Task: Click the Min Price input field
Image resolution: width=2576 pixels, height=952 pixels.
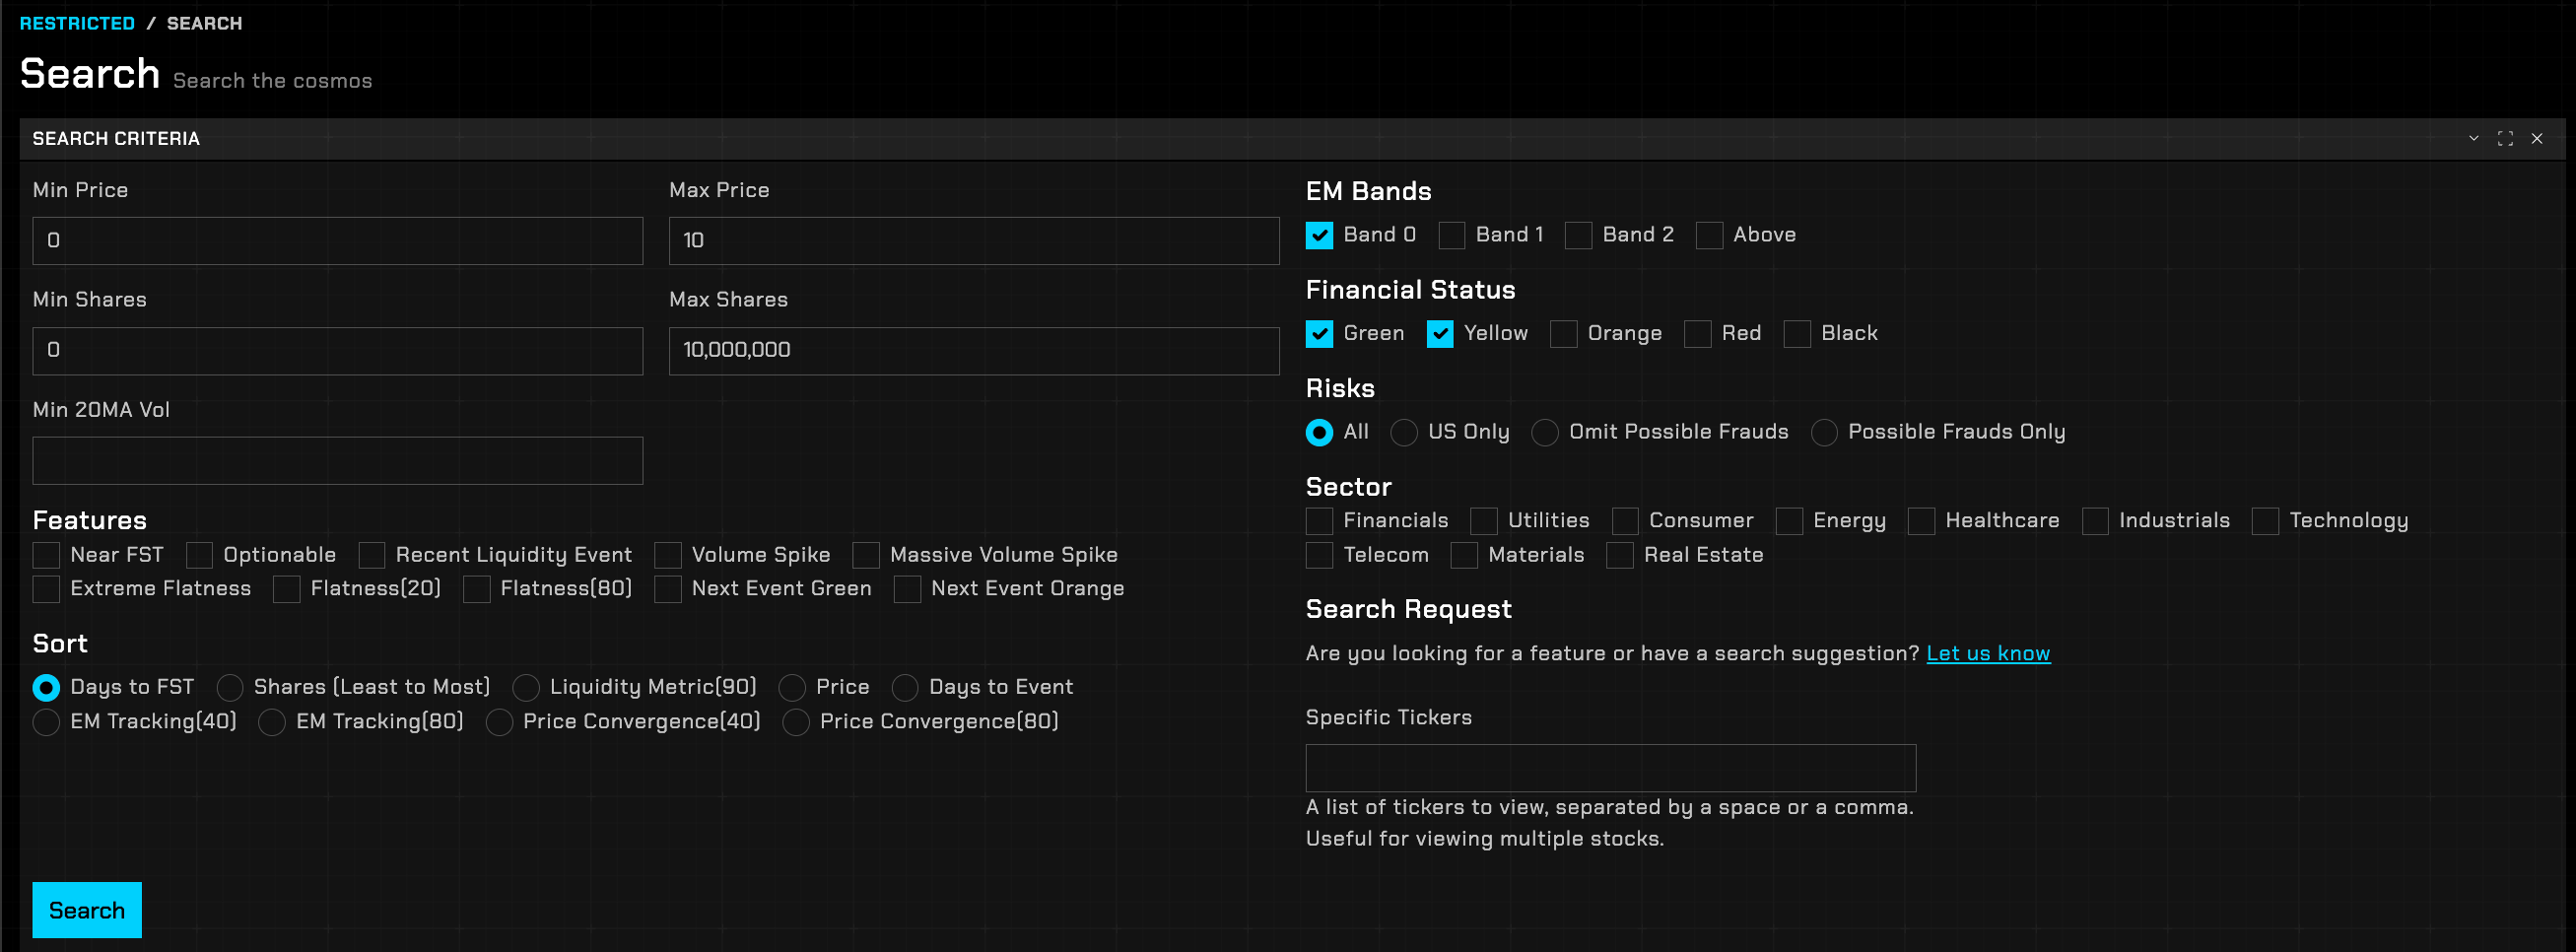Action: click(338, 241)
